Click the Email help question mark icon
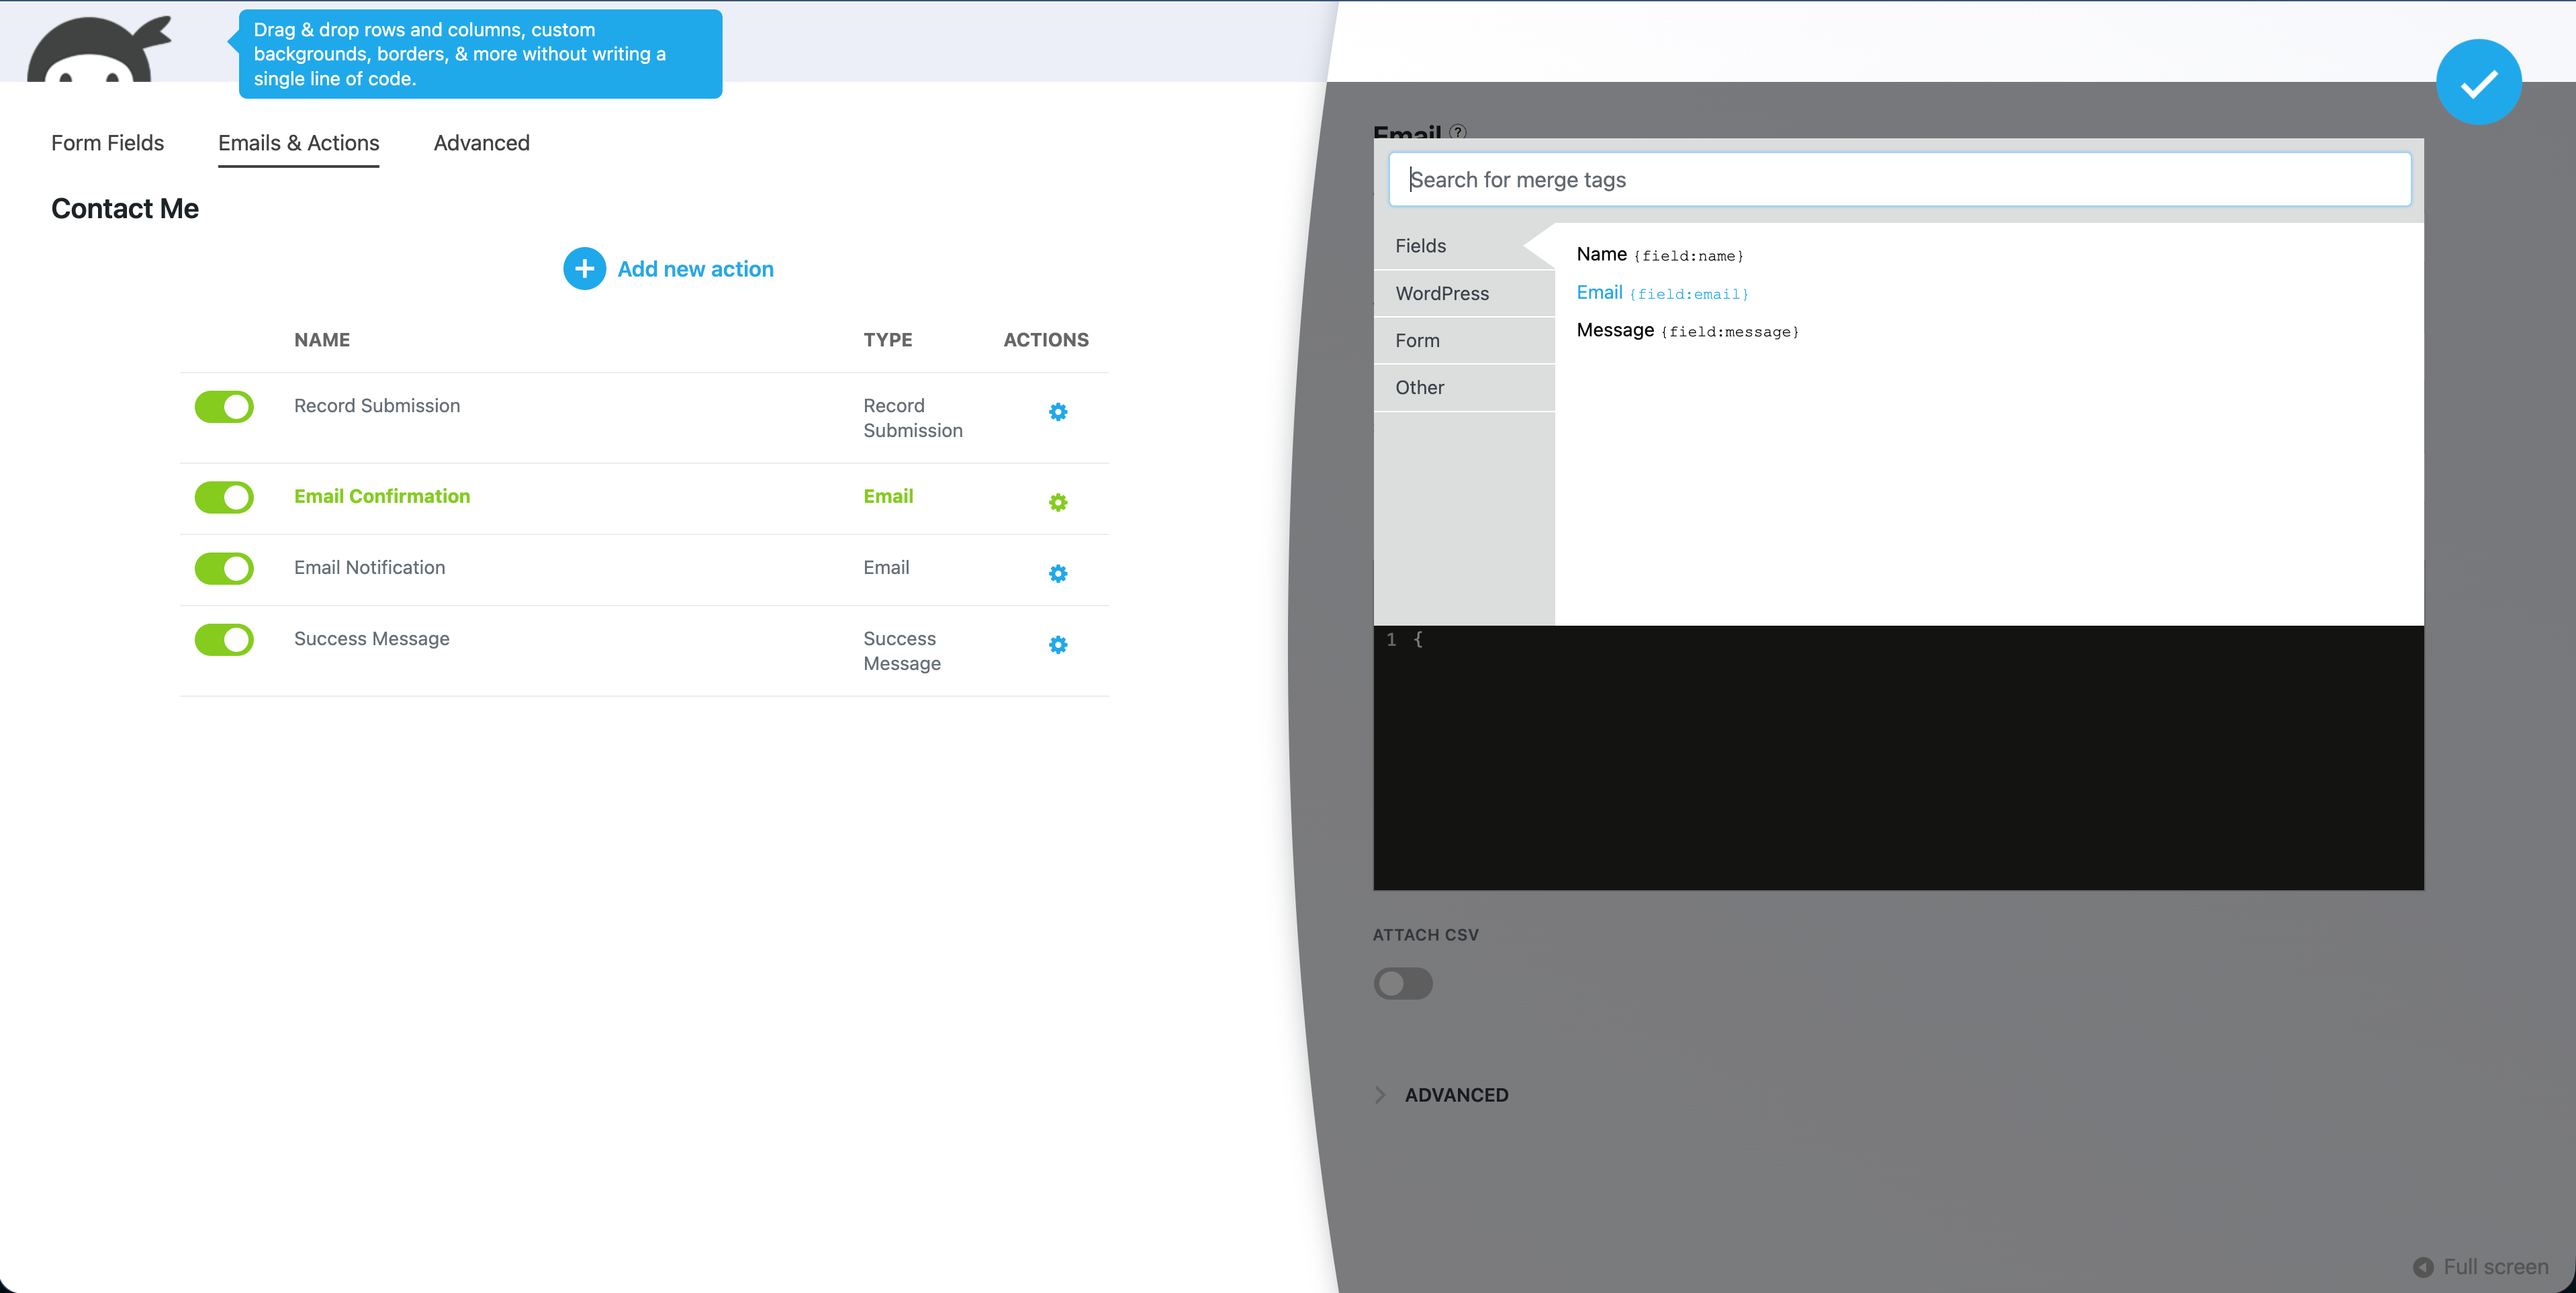 1457,131
